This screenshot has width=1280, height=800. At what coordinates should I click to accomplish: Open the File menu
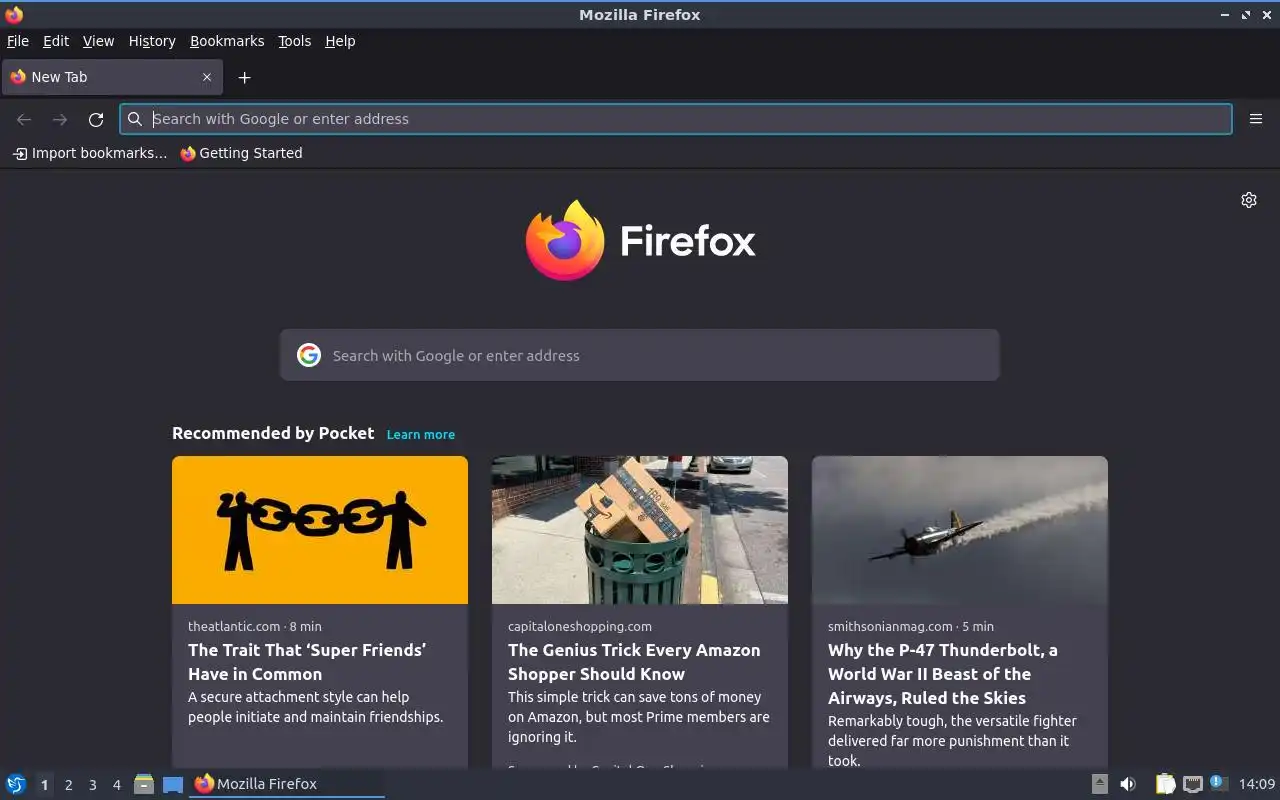(18, 41)
